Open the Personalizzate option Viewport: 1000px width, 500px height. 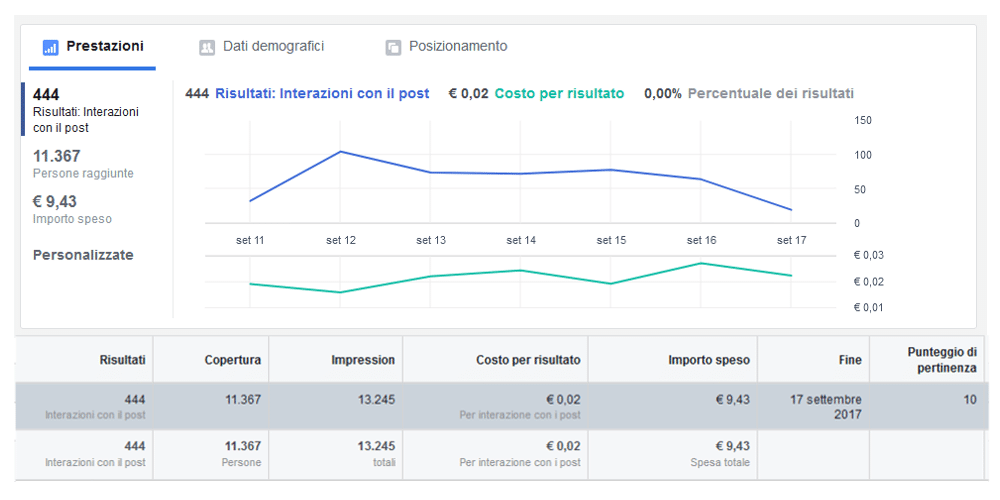[83, 255]
